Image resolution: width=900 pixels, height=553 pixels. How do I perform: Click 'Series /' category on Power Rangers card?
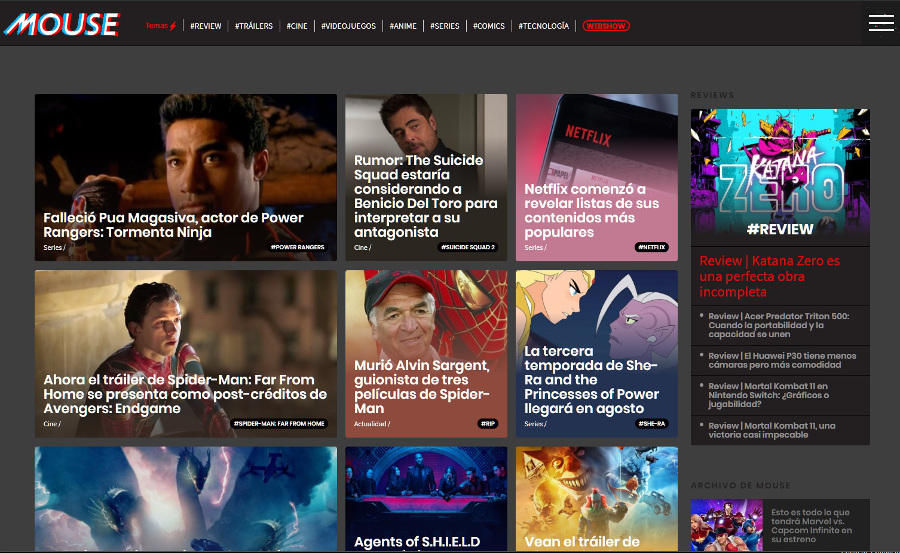55,248
